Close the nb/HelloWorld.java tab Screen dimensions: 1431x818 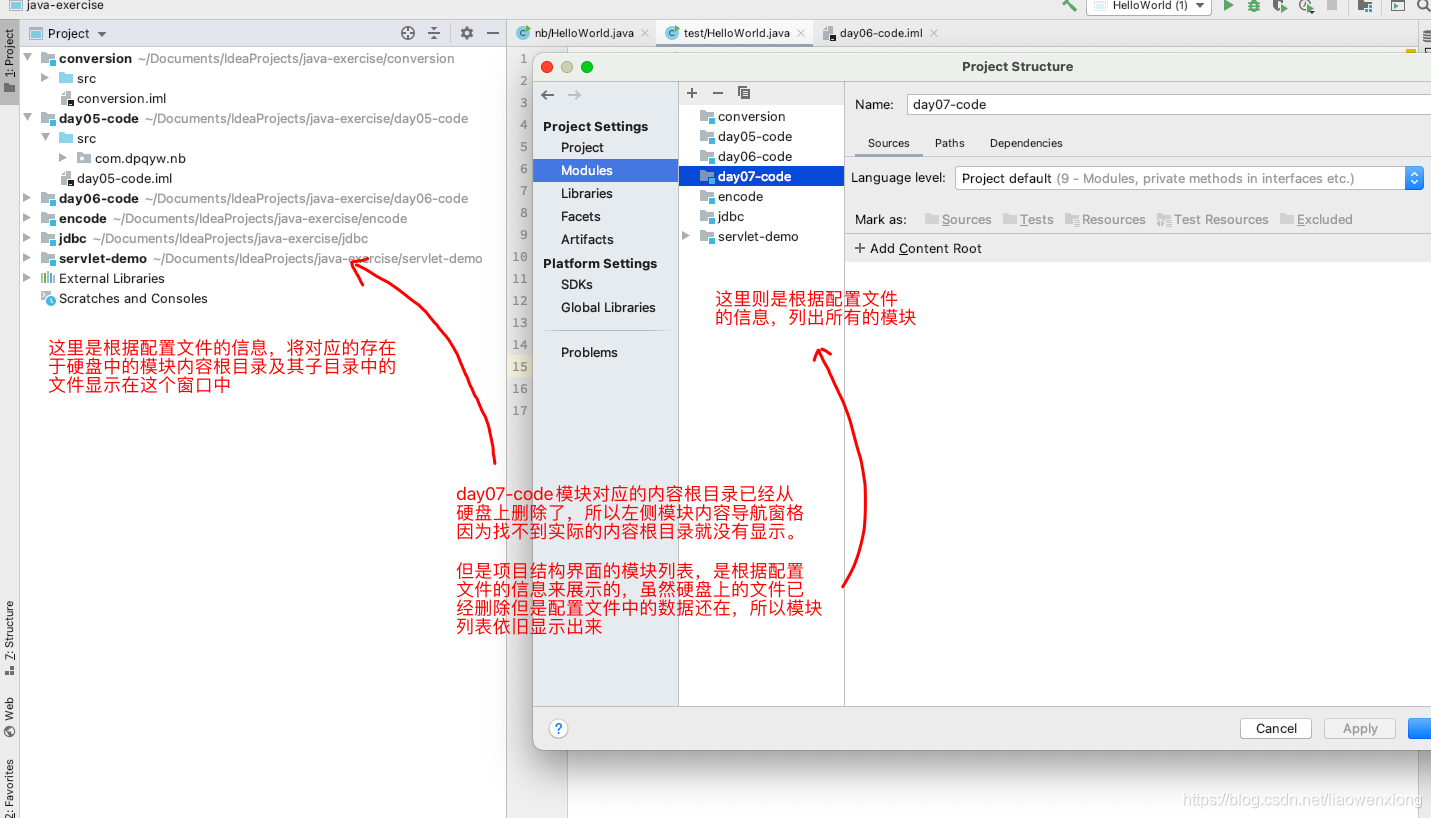click(x=645, y=33)
